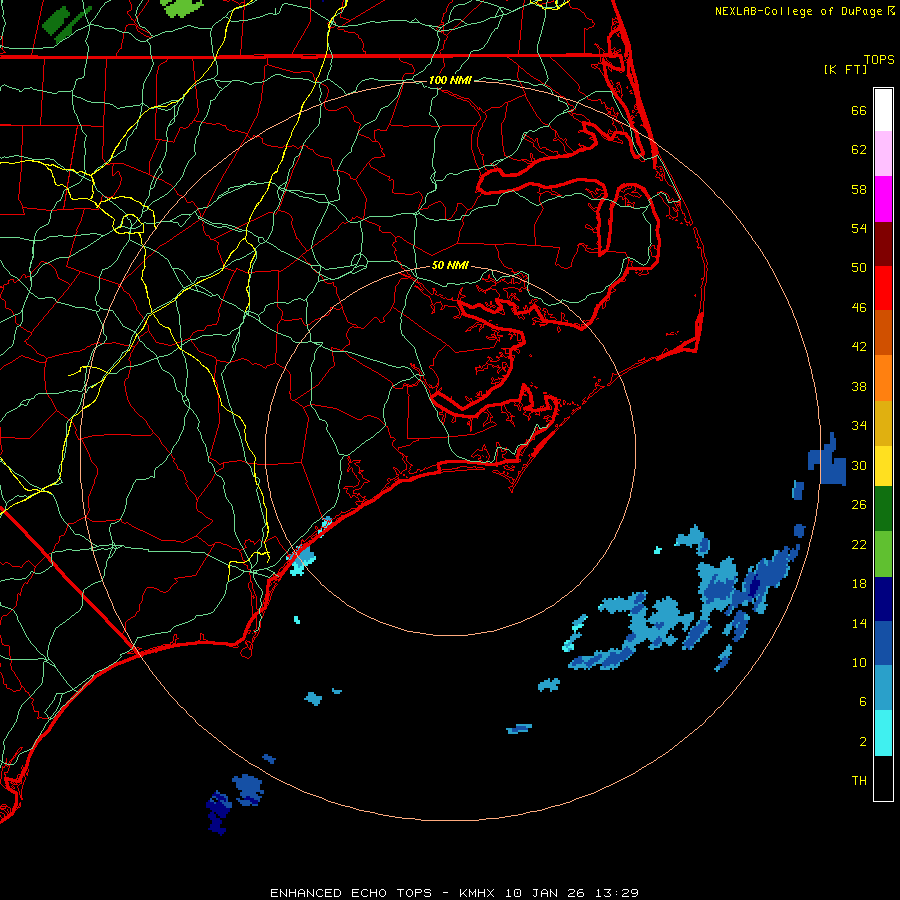This screenshot has height=900, width=900.
Task: Click the 46 value on the legend
Action: point(859,308)
